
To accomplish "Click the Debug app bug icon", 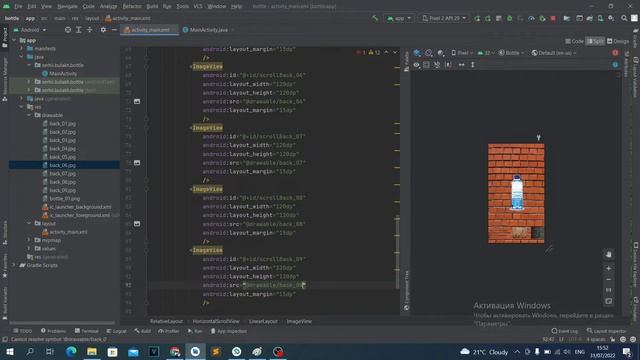I will pos(509,18).
